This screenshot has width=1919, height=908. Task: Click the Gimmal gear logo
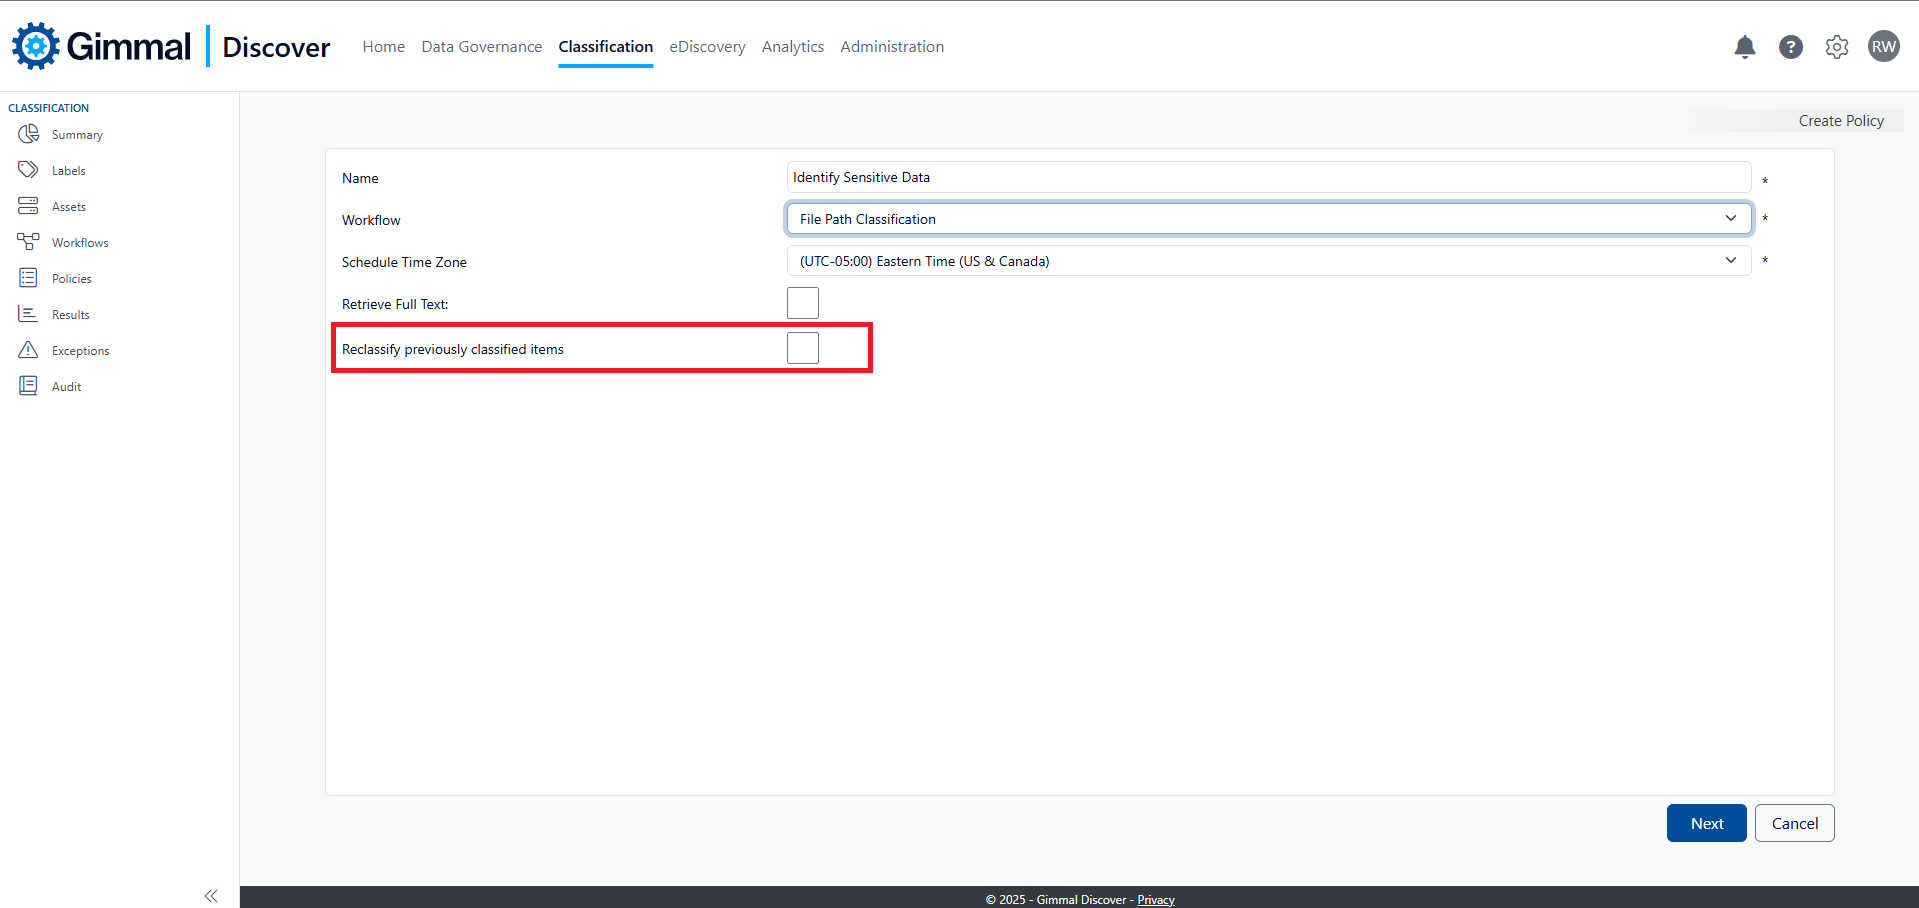36,46
